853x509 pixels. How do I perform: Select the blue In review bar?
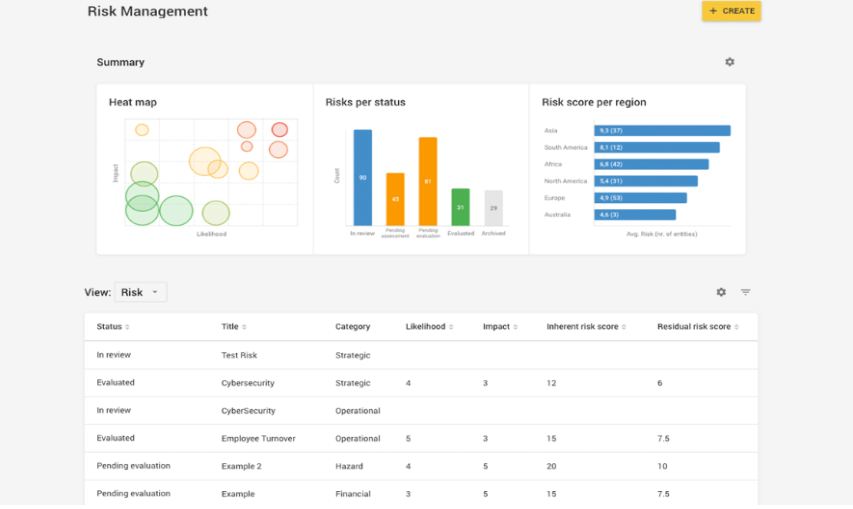(363, 177)
